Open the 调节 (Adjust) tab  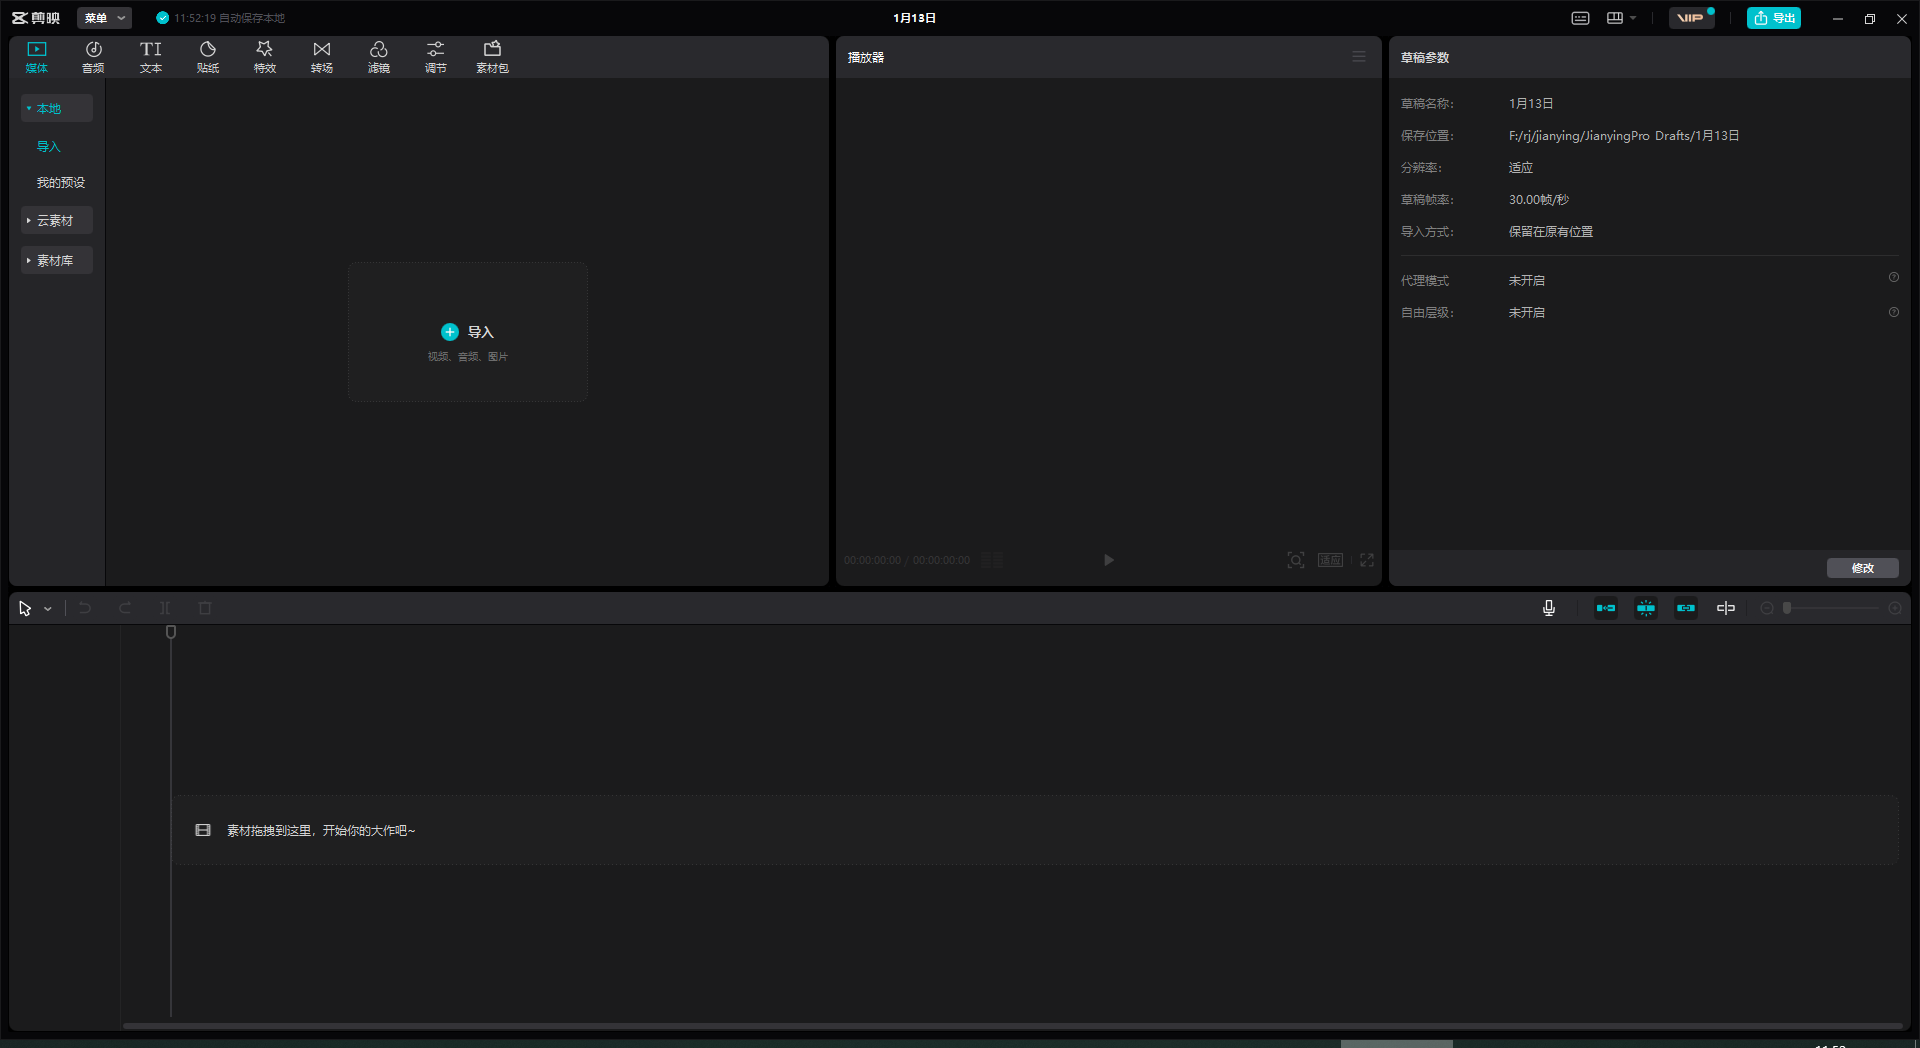436,57
